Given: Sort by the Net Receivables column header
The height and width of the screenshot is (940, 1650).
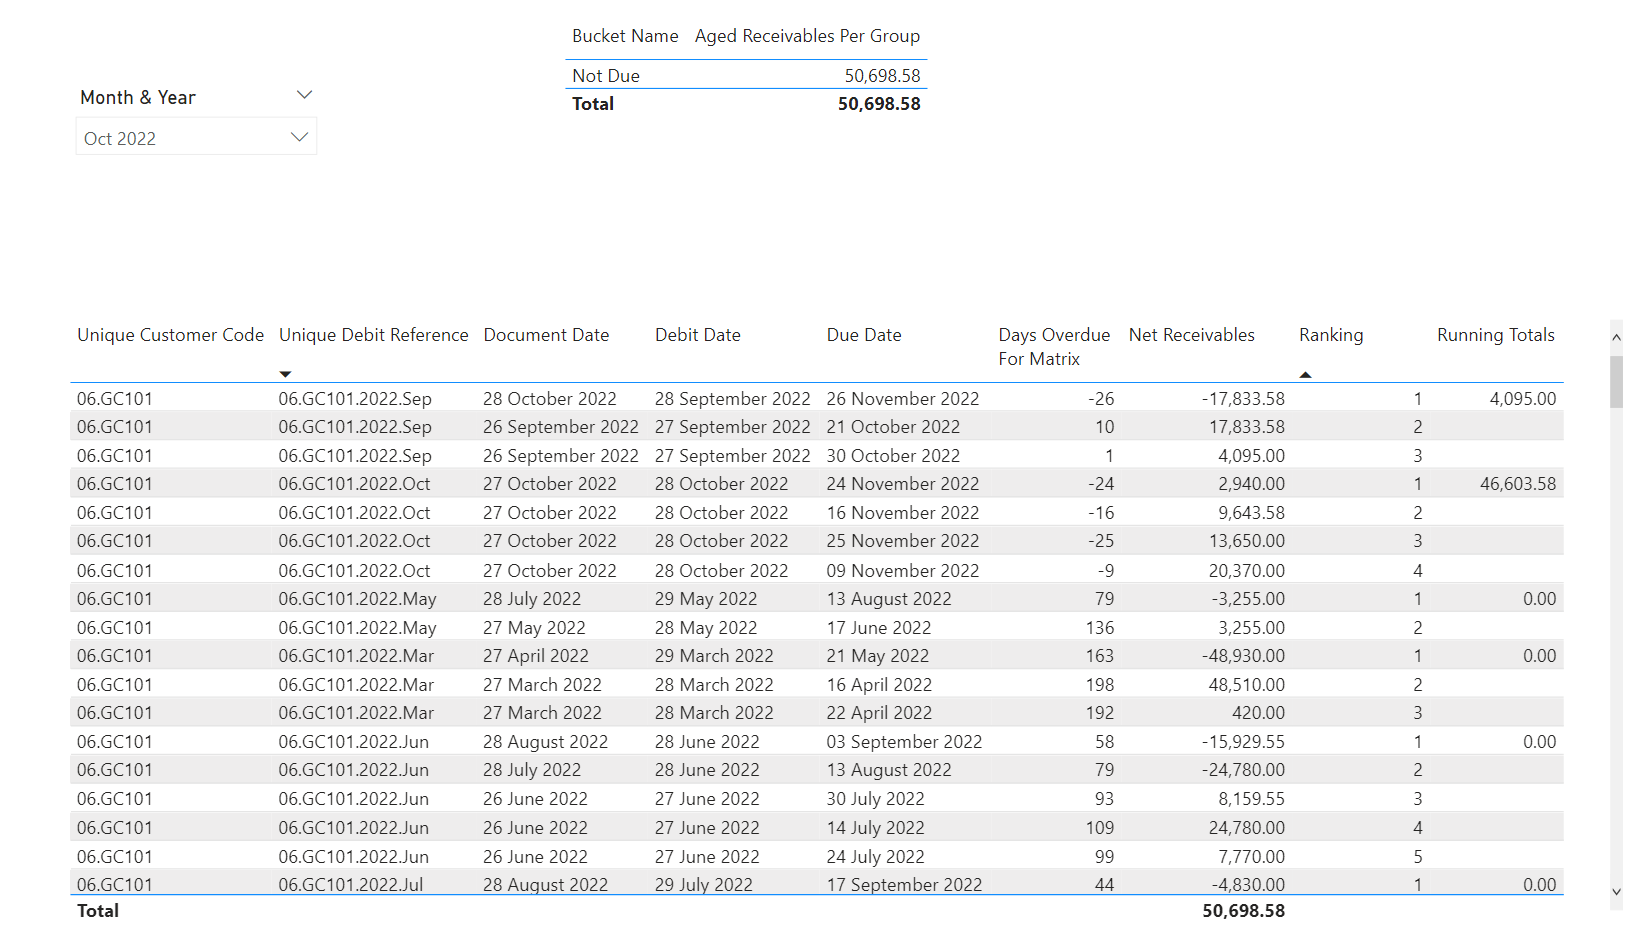Looking at the screenshot, I should 1191,335.
